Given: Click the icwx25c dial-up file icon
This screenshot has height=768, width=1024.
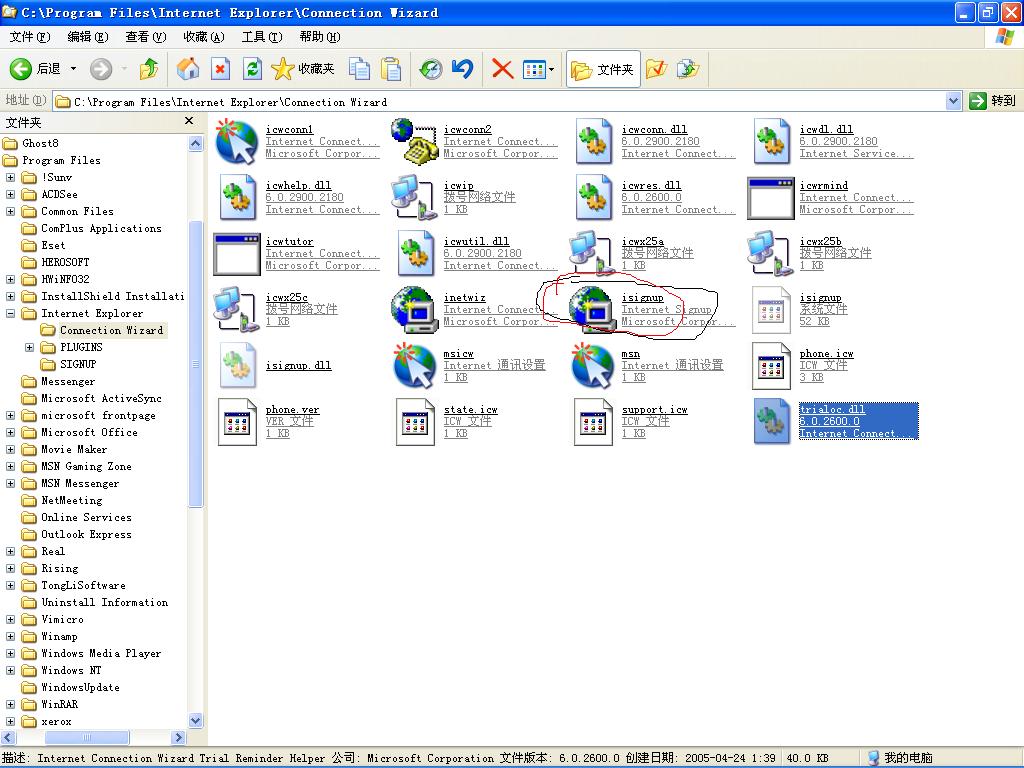Looking at the screenshot, I should click(x=236, y=310).
